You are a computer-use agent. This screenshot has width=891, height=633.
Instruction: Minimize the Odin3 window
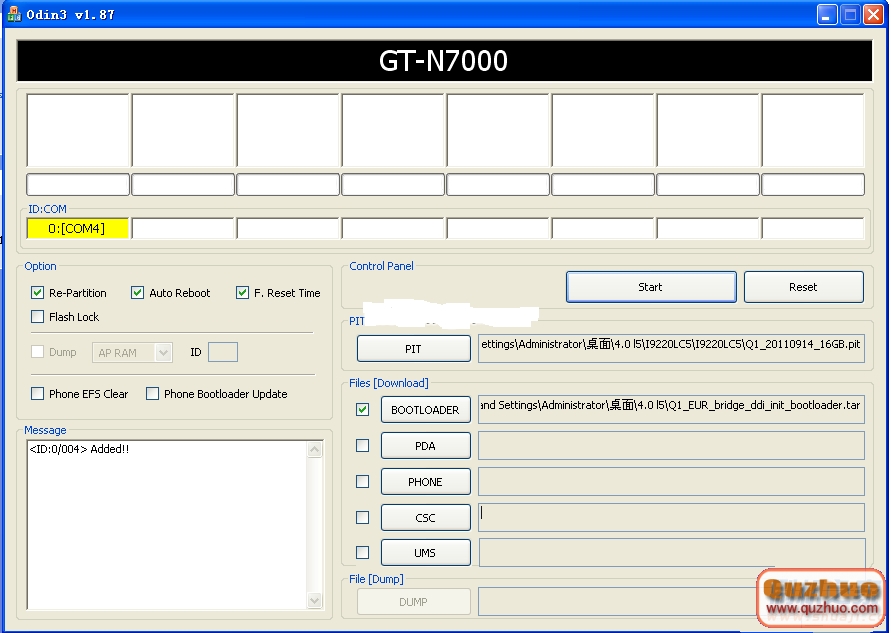tap(827, 14)
